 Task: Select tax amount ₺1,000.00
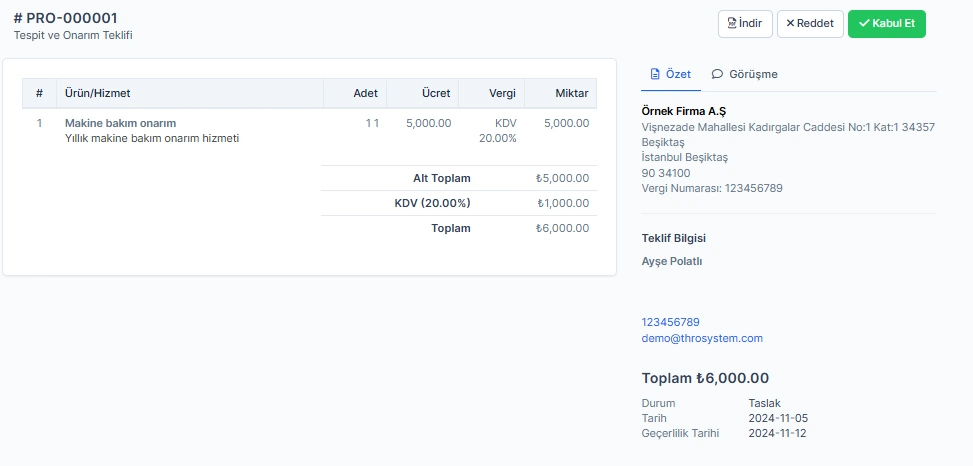pyautogui.click(x=563, y=203)
